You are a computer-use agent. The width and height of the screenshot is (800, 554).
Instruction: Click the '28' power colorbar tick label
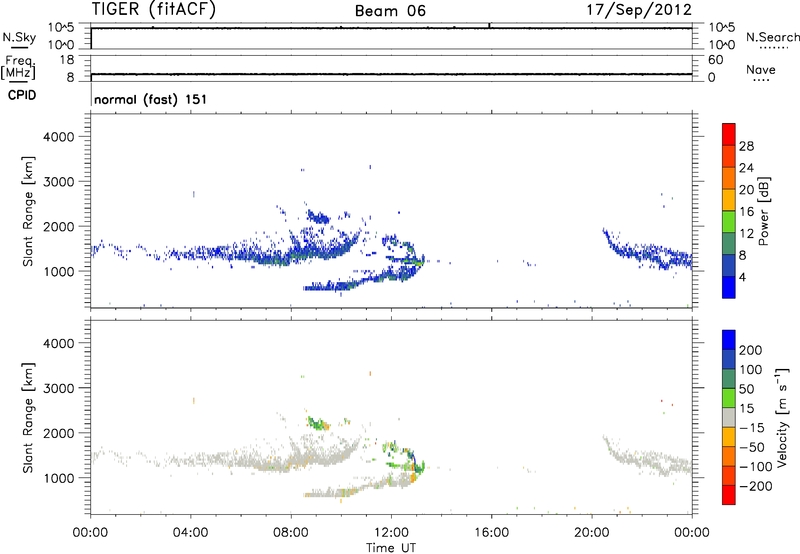click(746, 146)
